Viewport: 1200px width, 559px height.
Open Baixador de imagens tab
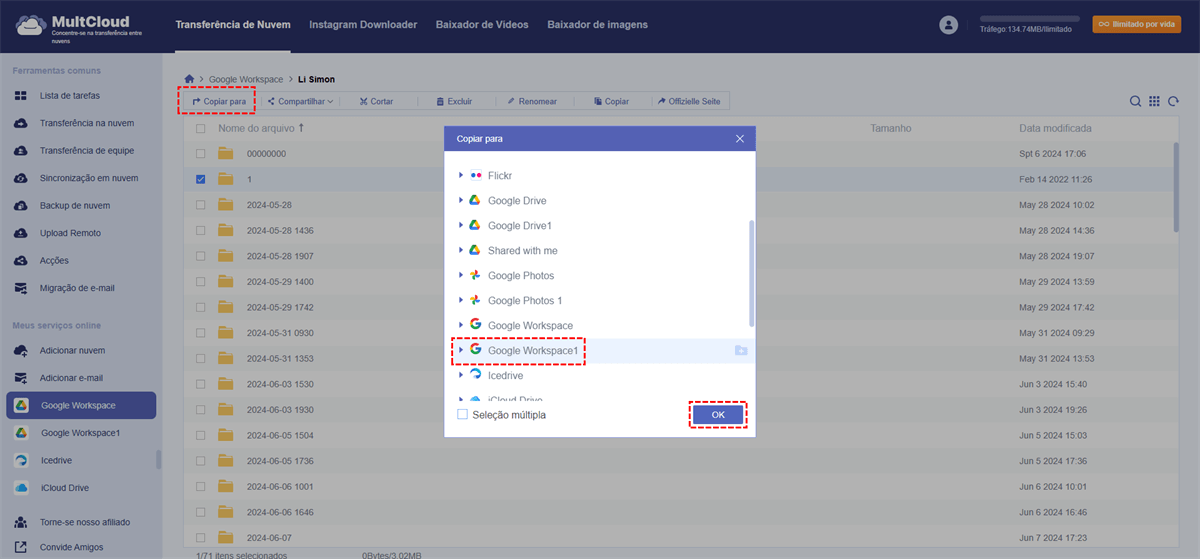597,24
